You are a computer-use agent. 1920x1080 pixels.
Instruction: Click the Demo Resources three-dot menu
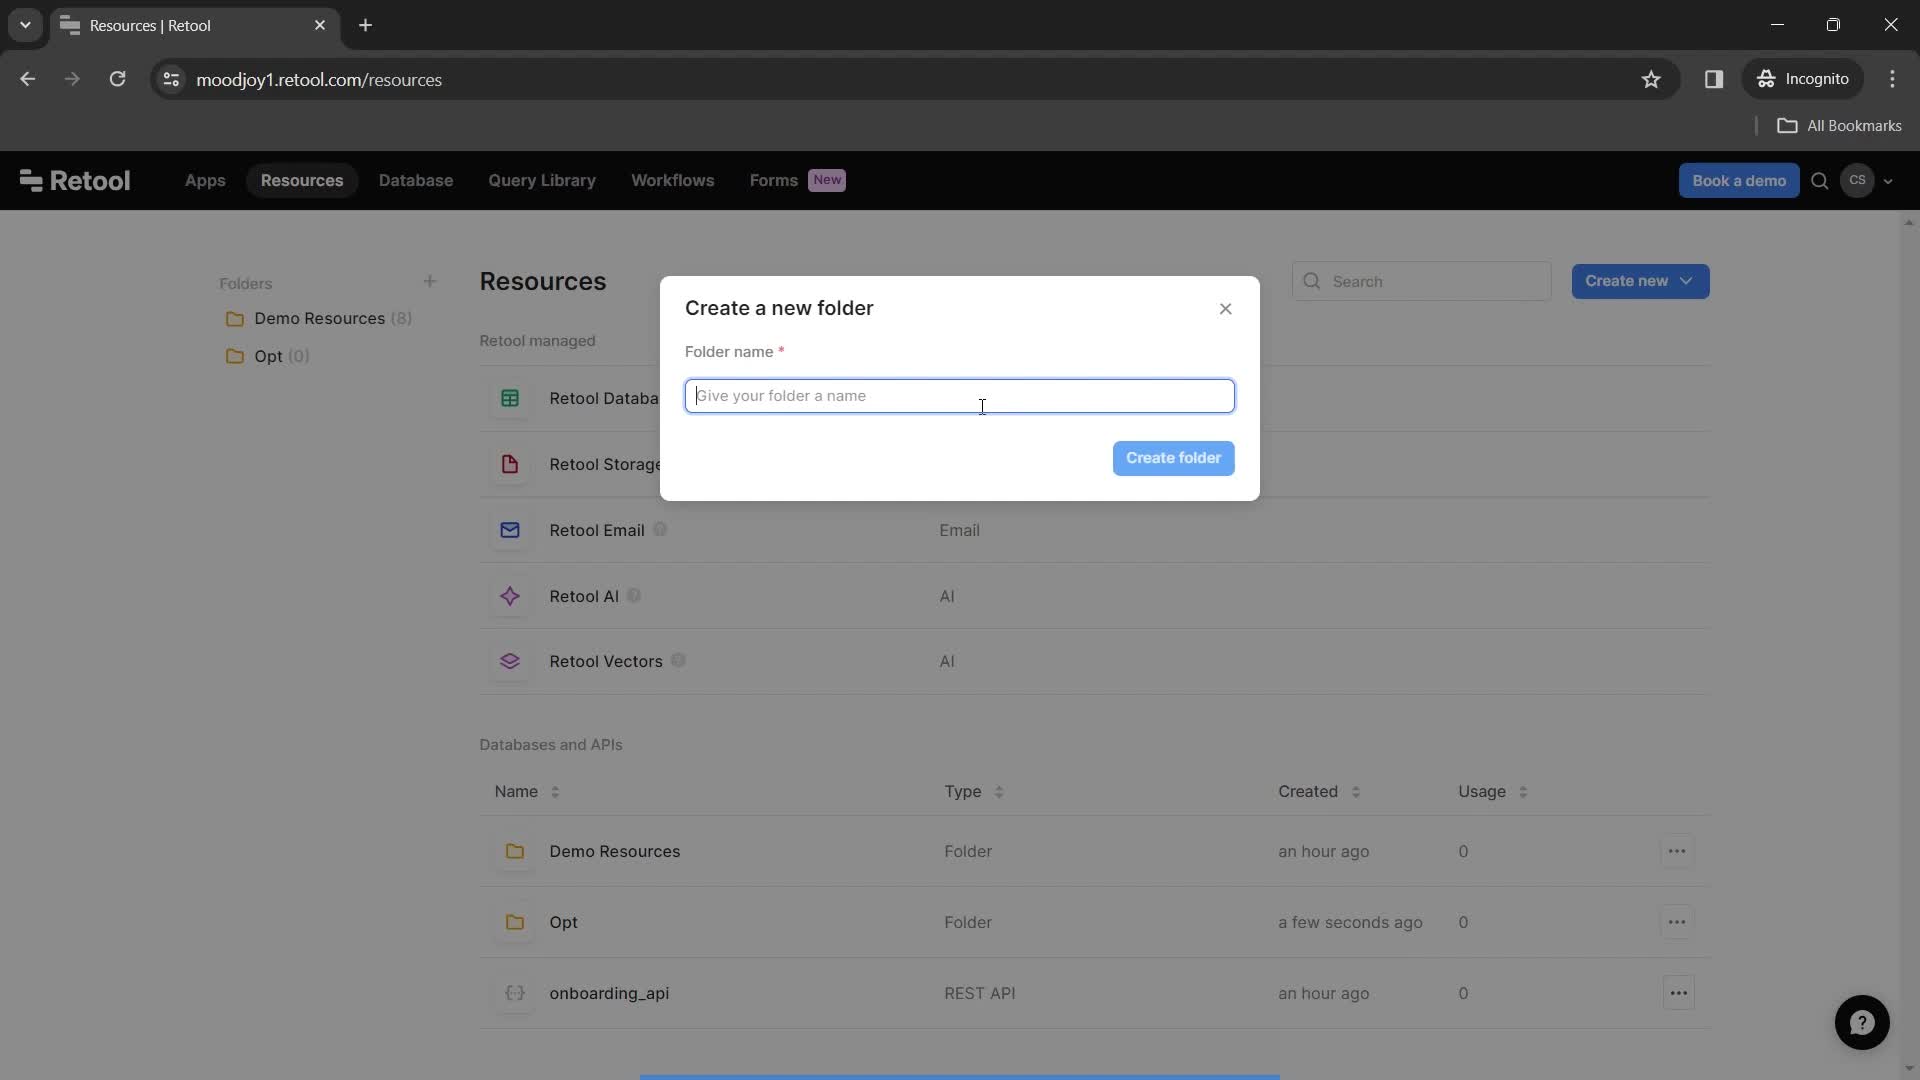[1676, 851]
